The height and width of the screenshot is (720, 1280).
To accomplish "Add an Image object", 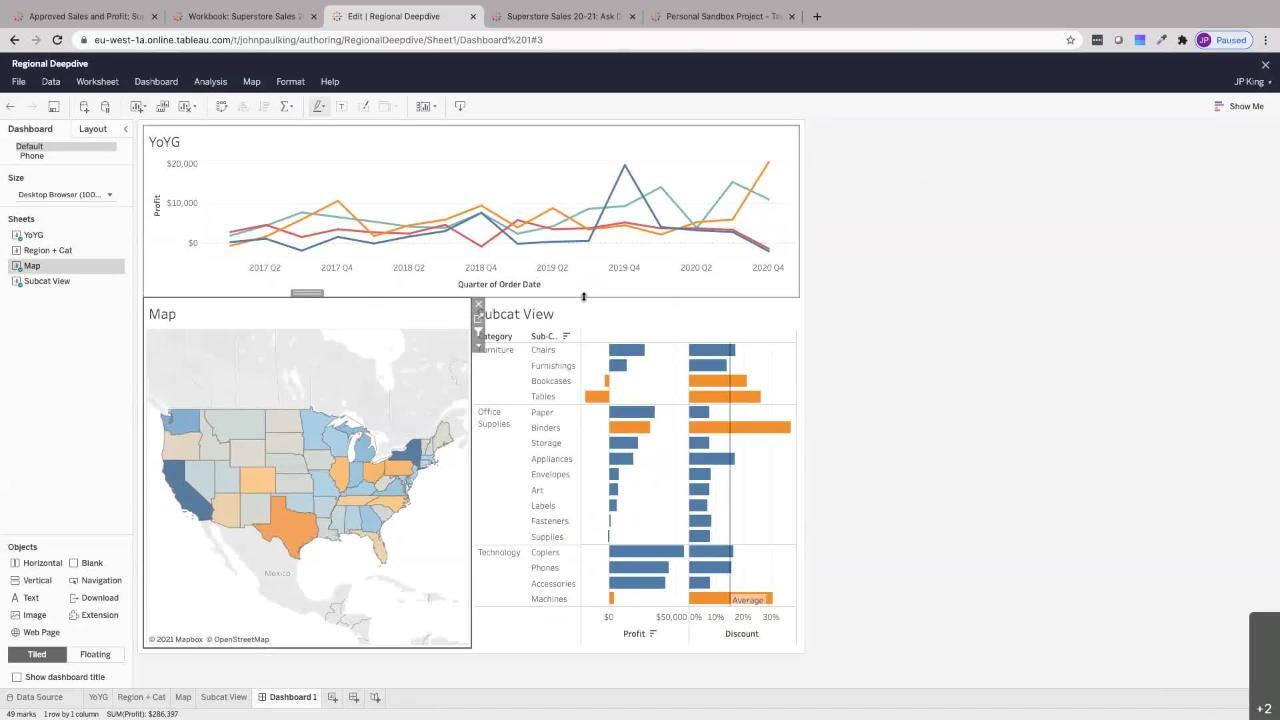I will pyautogui.click(x=28, y=615).
